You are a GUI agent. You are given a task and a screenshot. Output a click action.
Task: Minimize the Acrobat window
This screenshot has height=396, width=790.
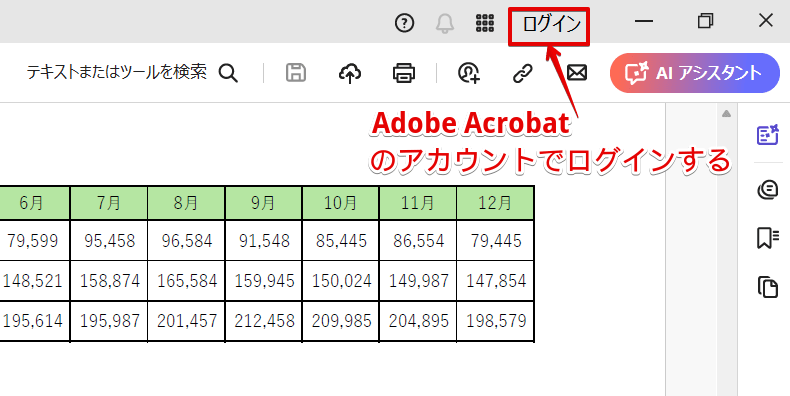644,21
